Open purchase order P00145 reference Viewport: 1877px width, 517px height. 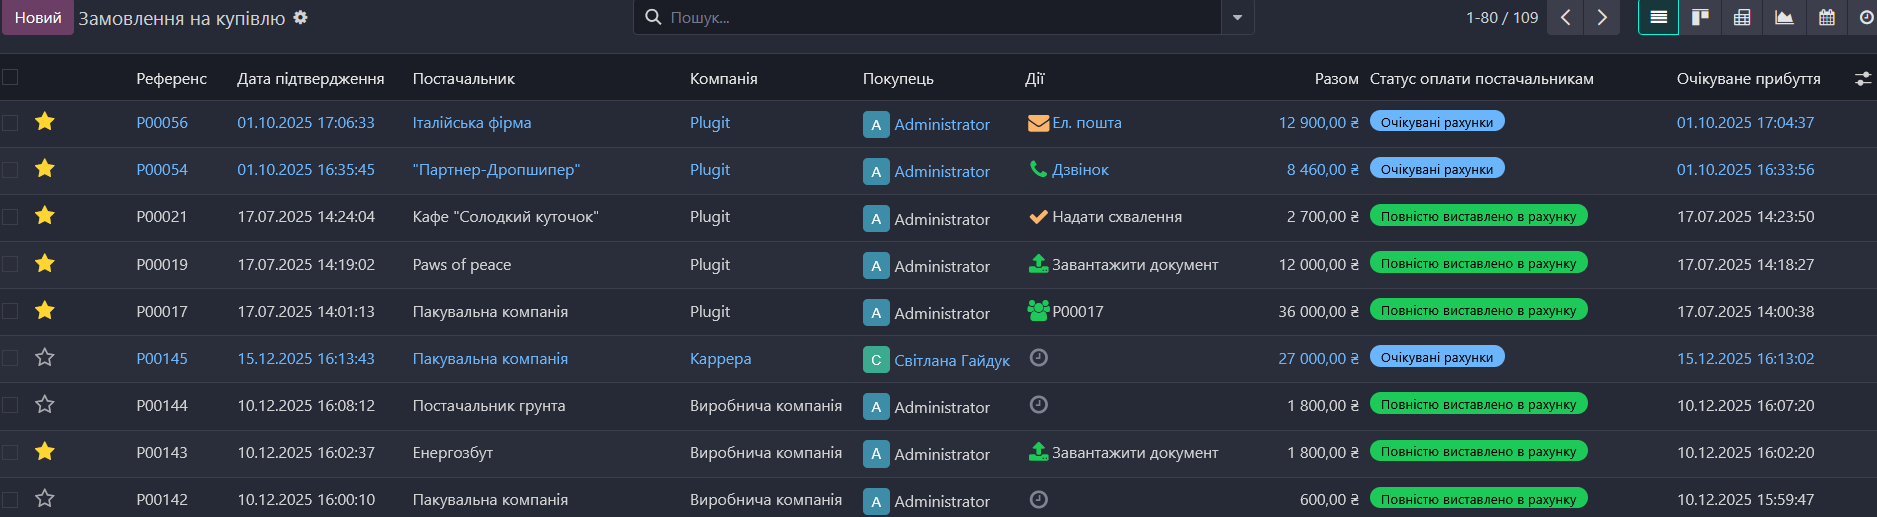tap(162, 359)
